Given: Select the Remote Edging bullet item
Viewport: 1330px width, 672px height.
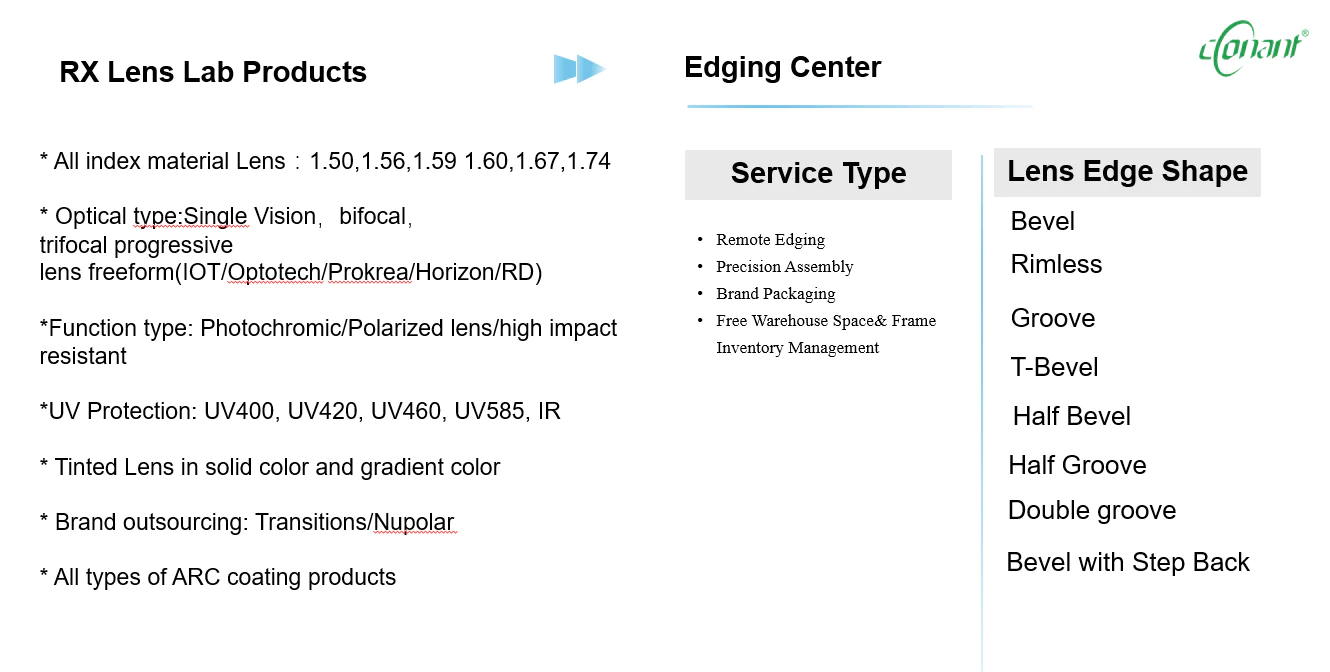Looking at the screenshot, I should tap(770, 240).
